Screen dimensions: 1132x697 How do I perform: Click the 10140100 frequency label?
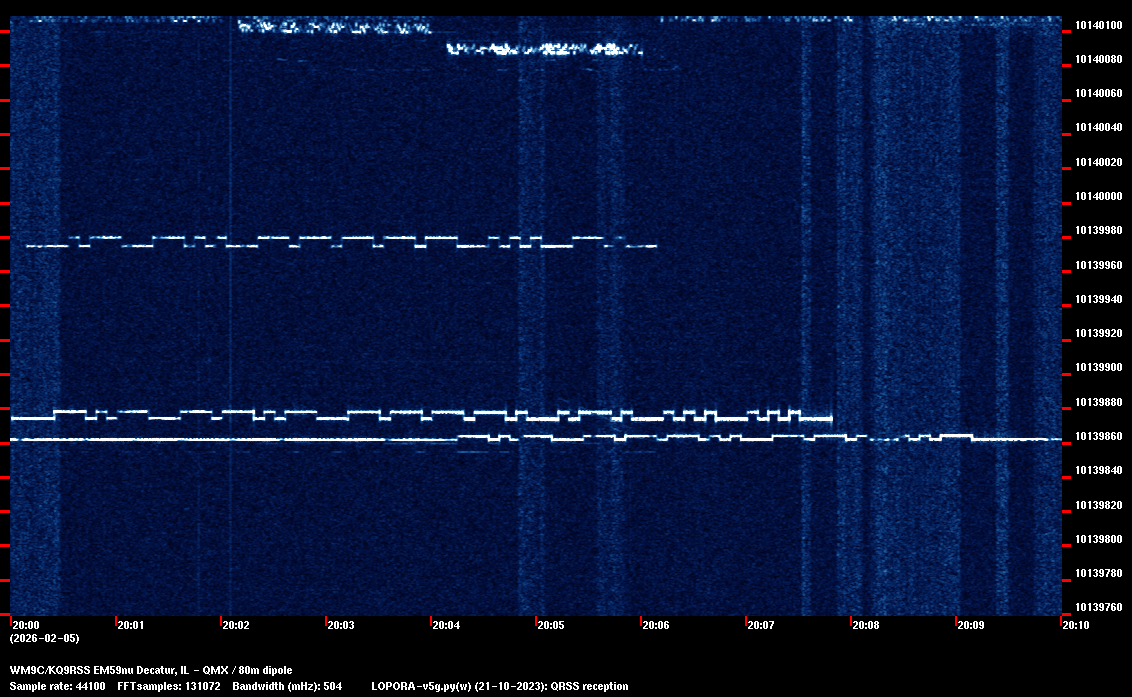click(1098, 25)
